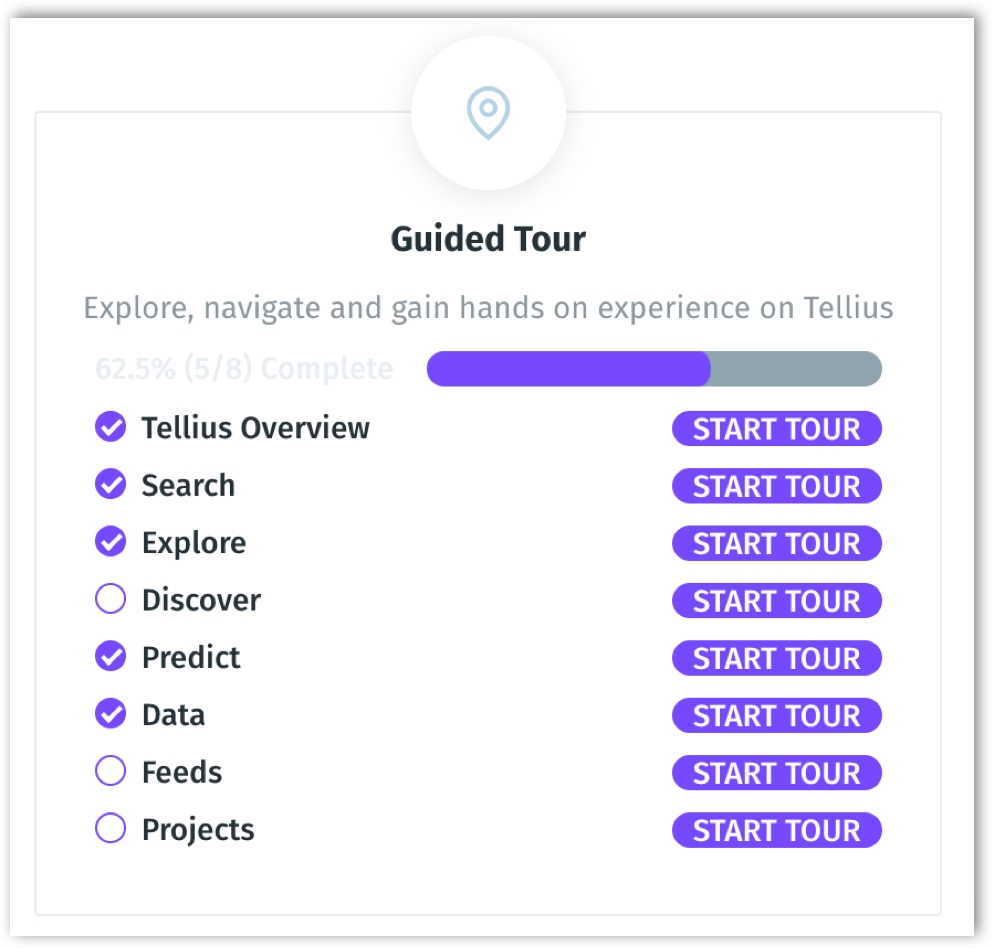Toggle the Search completed checkmark
The width and height of the screenshot is (992, 948).
[x=110, y=485]
